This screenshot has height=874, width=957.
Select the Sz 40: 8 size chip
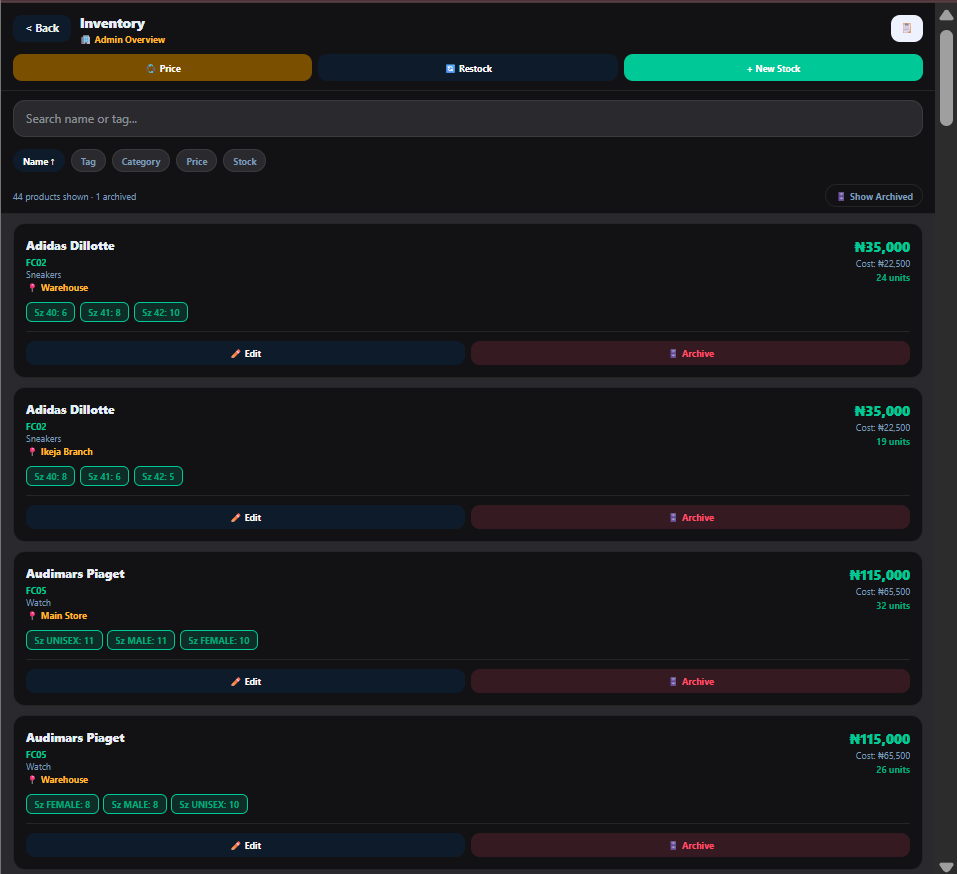[x=51, y=476]
